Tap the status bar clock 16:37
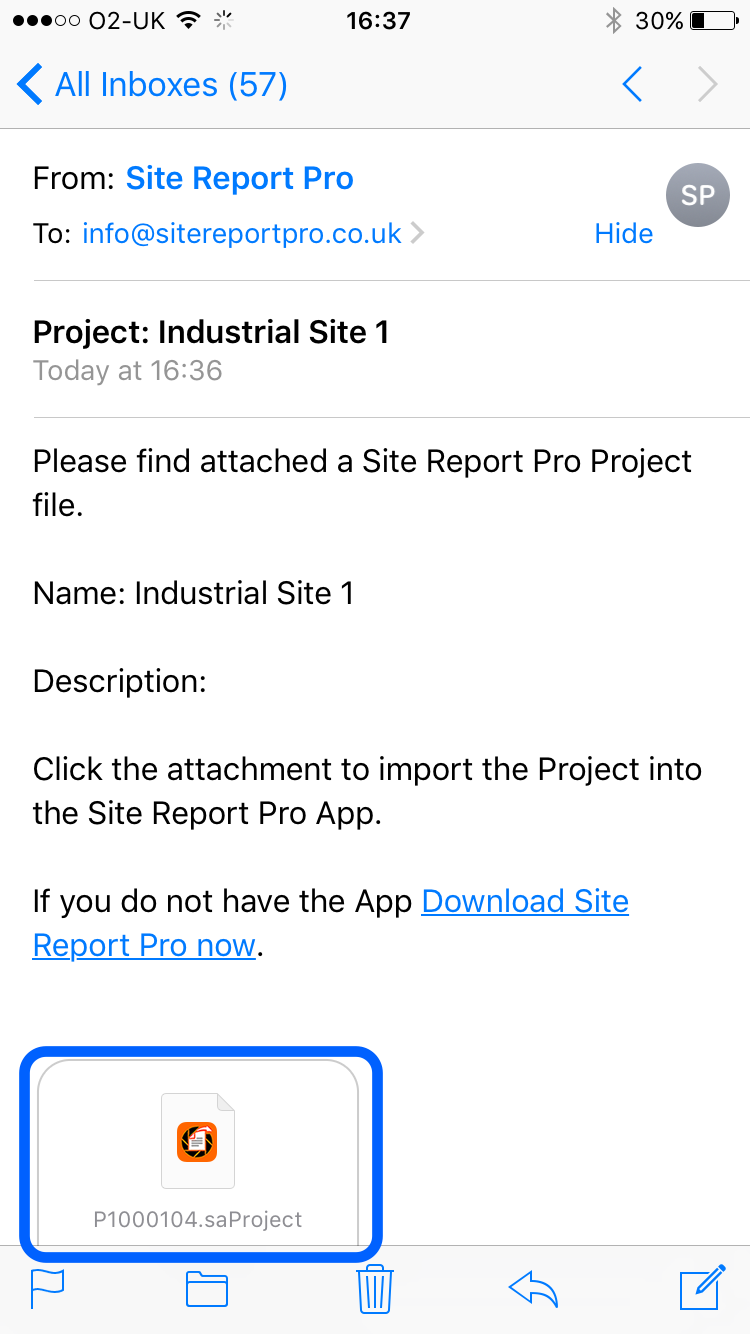This screenshot has width=750, height=1334. (x=378, y=20)
